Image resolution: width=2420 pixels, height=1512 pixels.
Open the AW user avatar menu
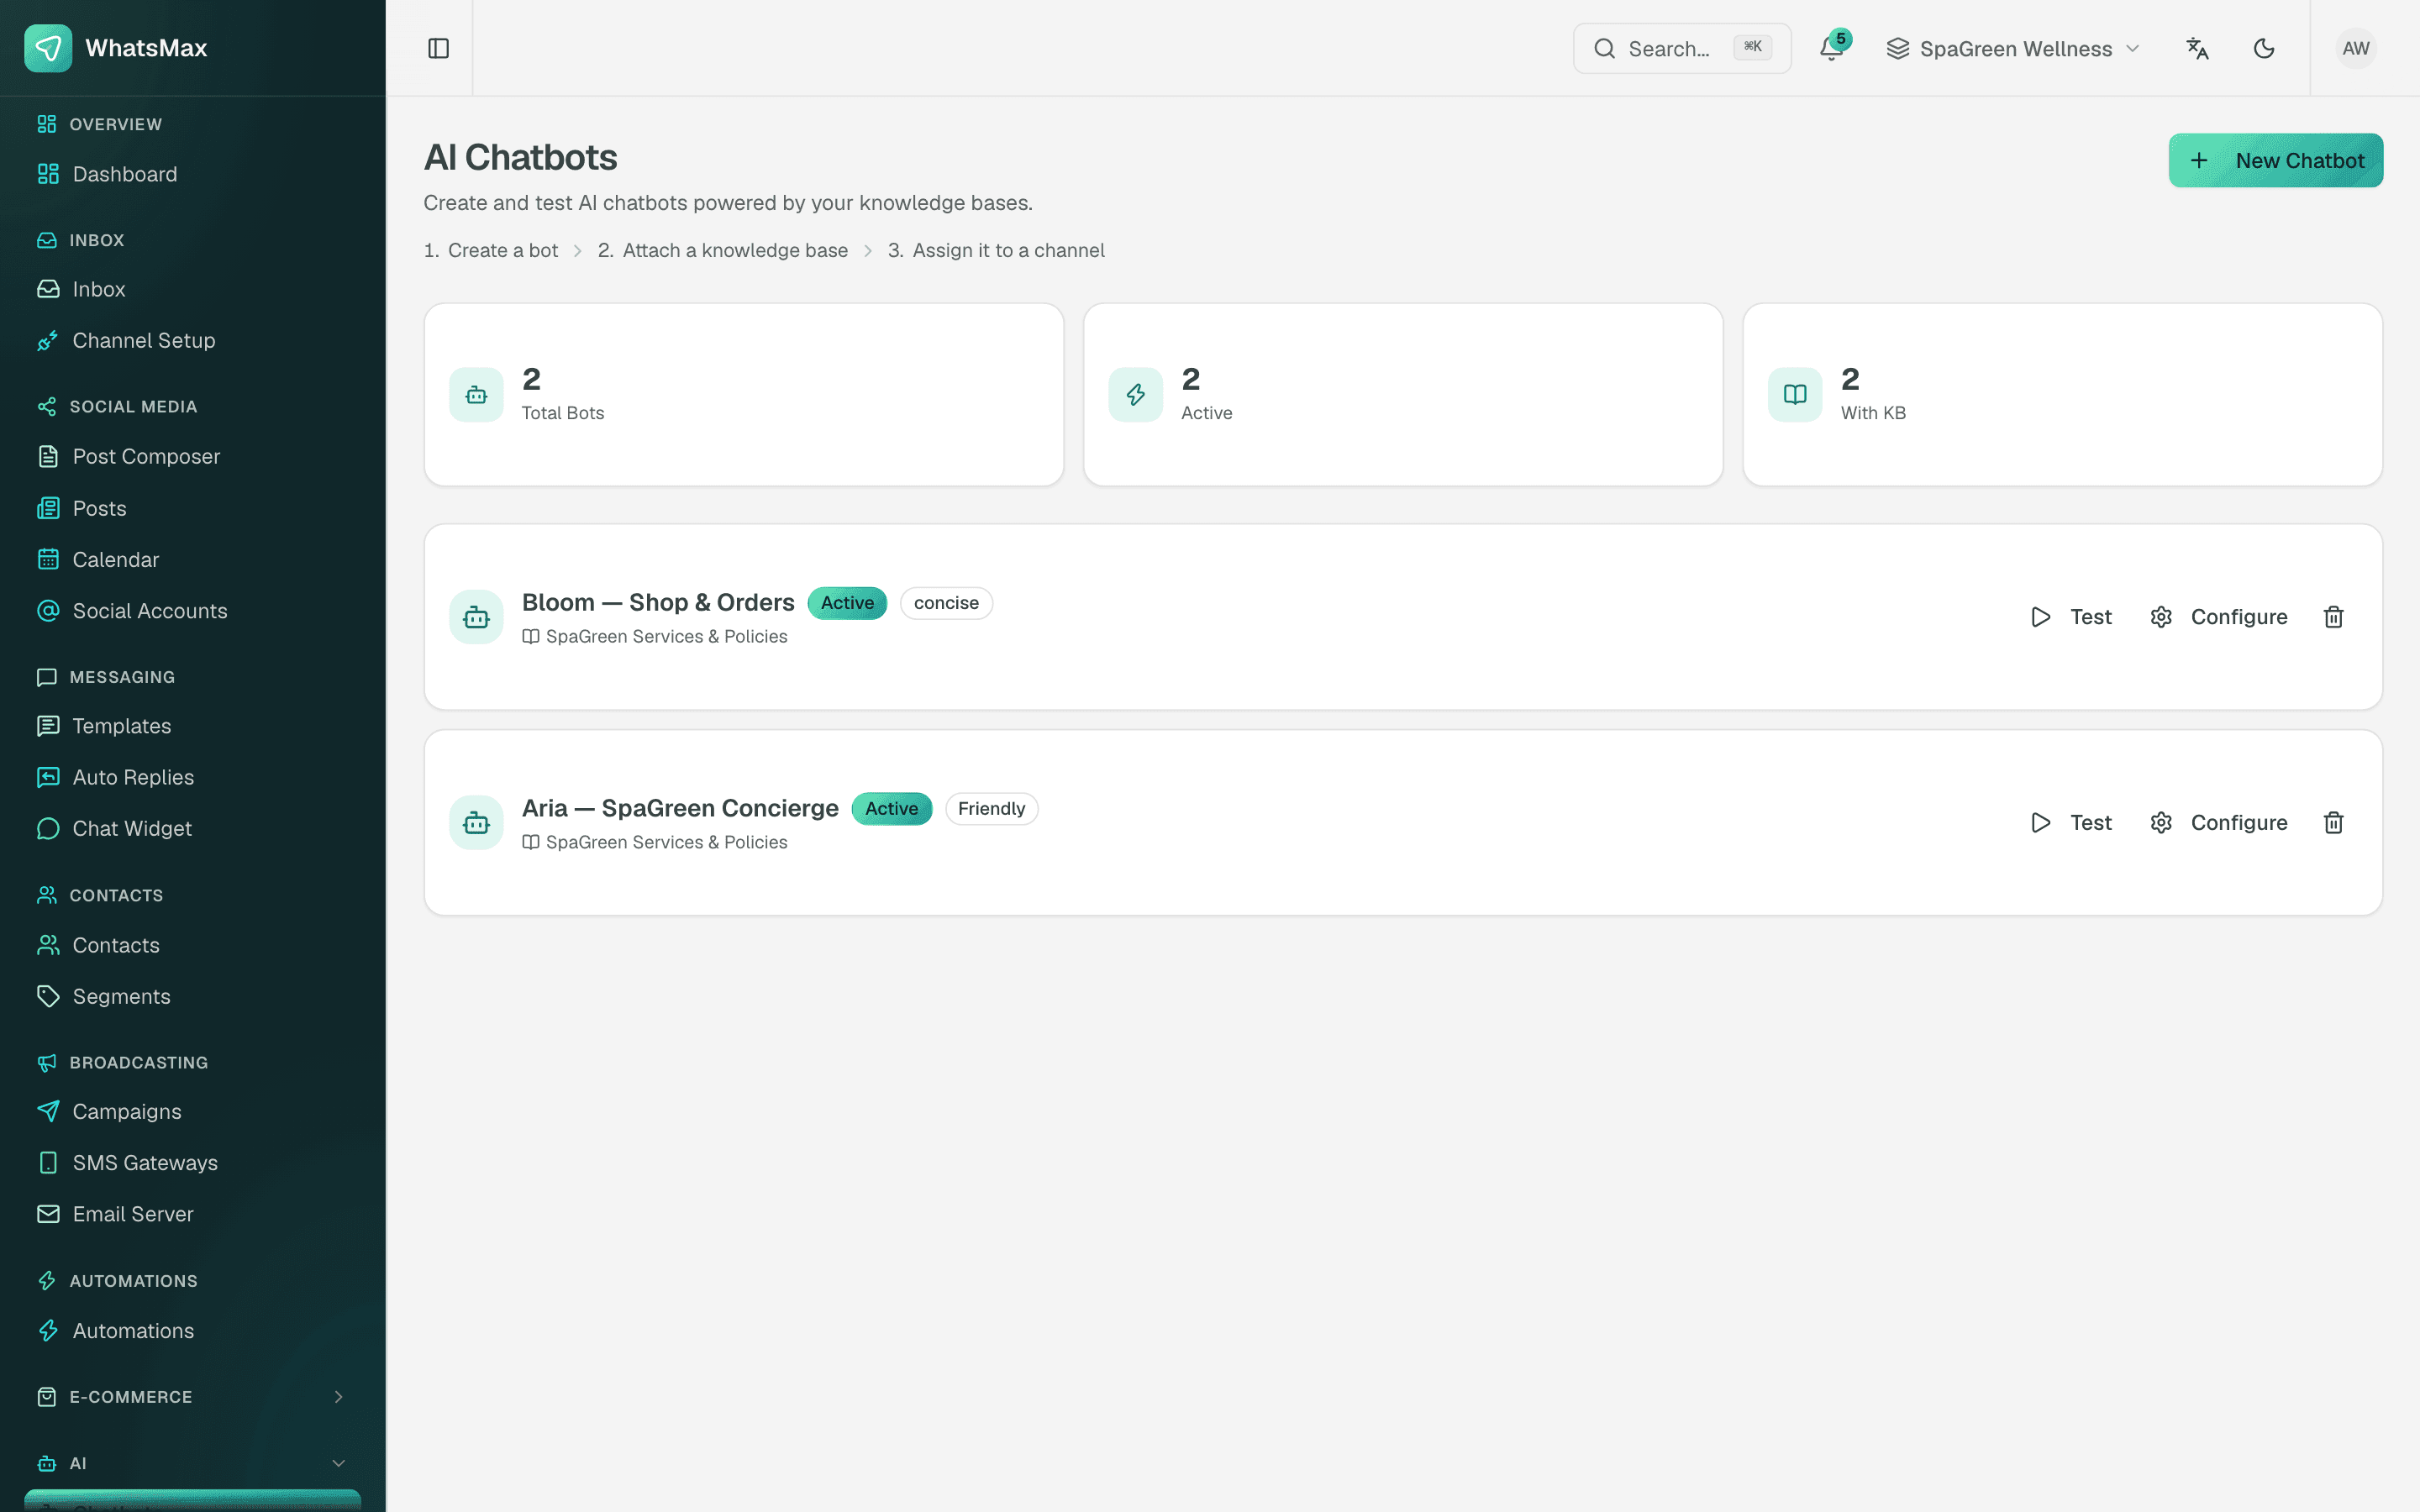pyautogui.click(x=2356, y=48)
